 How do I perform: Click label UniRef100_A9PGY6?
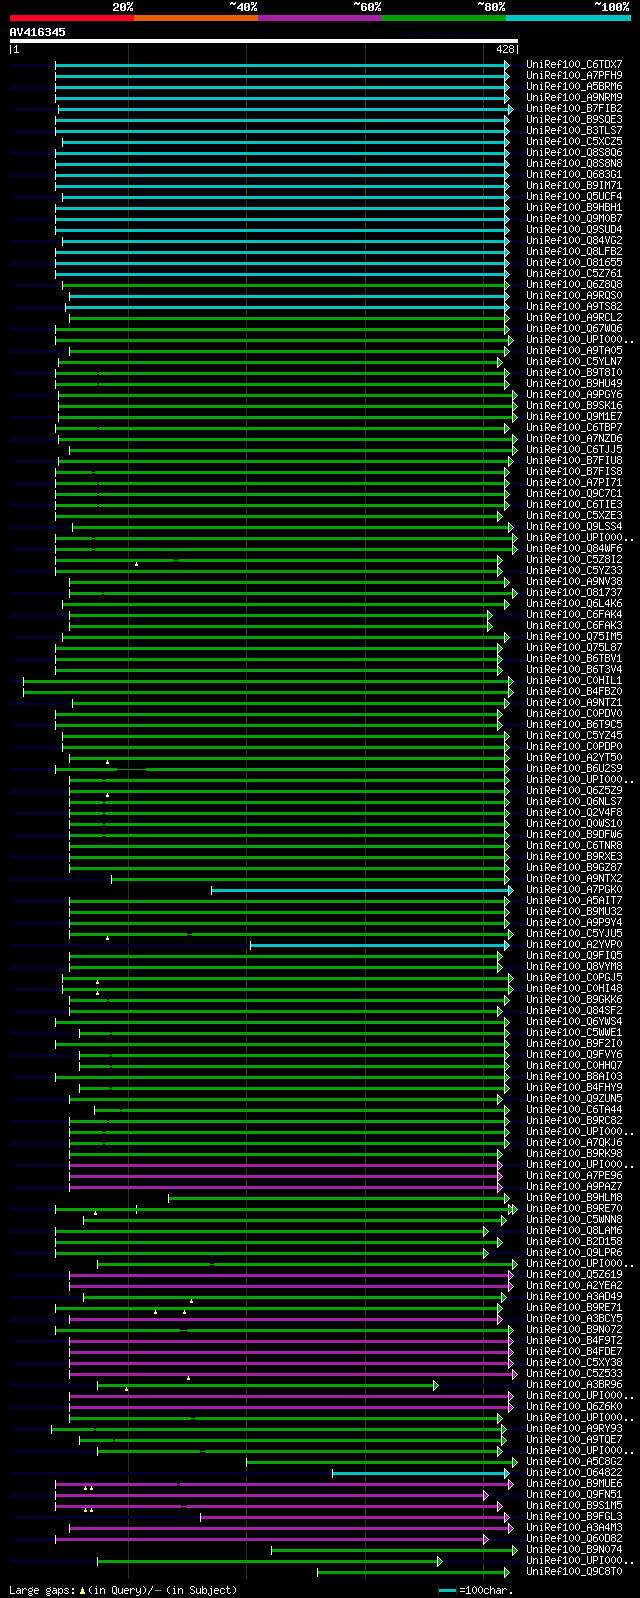[574, 395]
